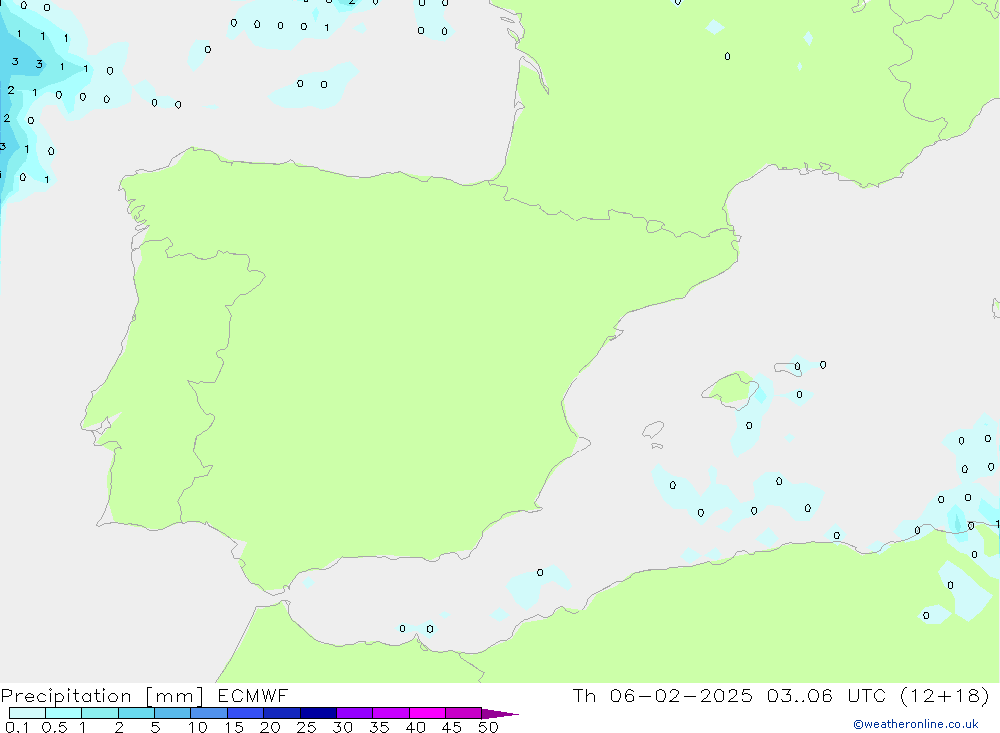Pick the 10–15 mm legend swatch

209,713
